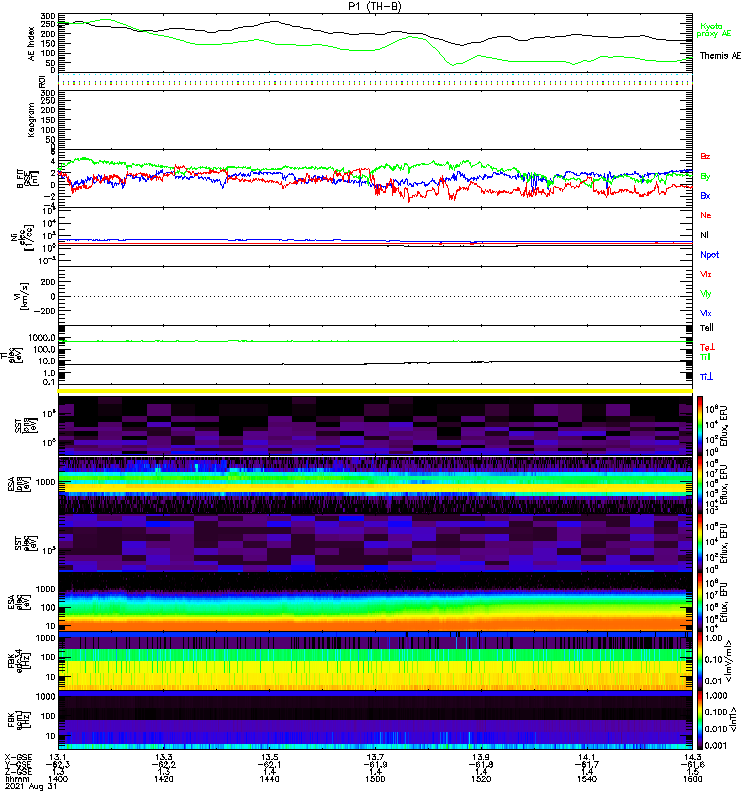Click the "-62.3" Y-GSE position value

point(58,764)
